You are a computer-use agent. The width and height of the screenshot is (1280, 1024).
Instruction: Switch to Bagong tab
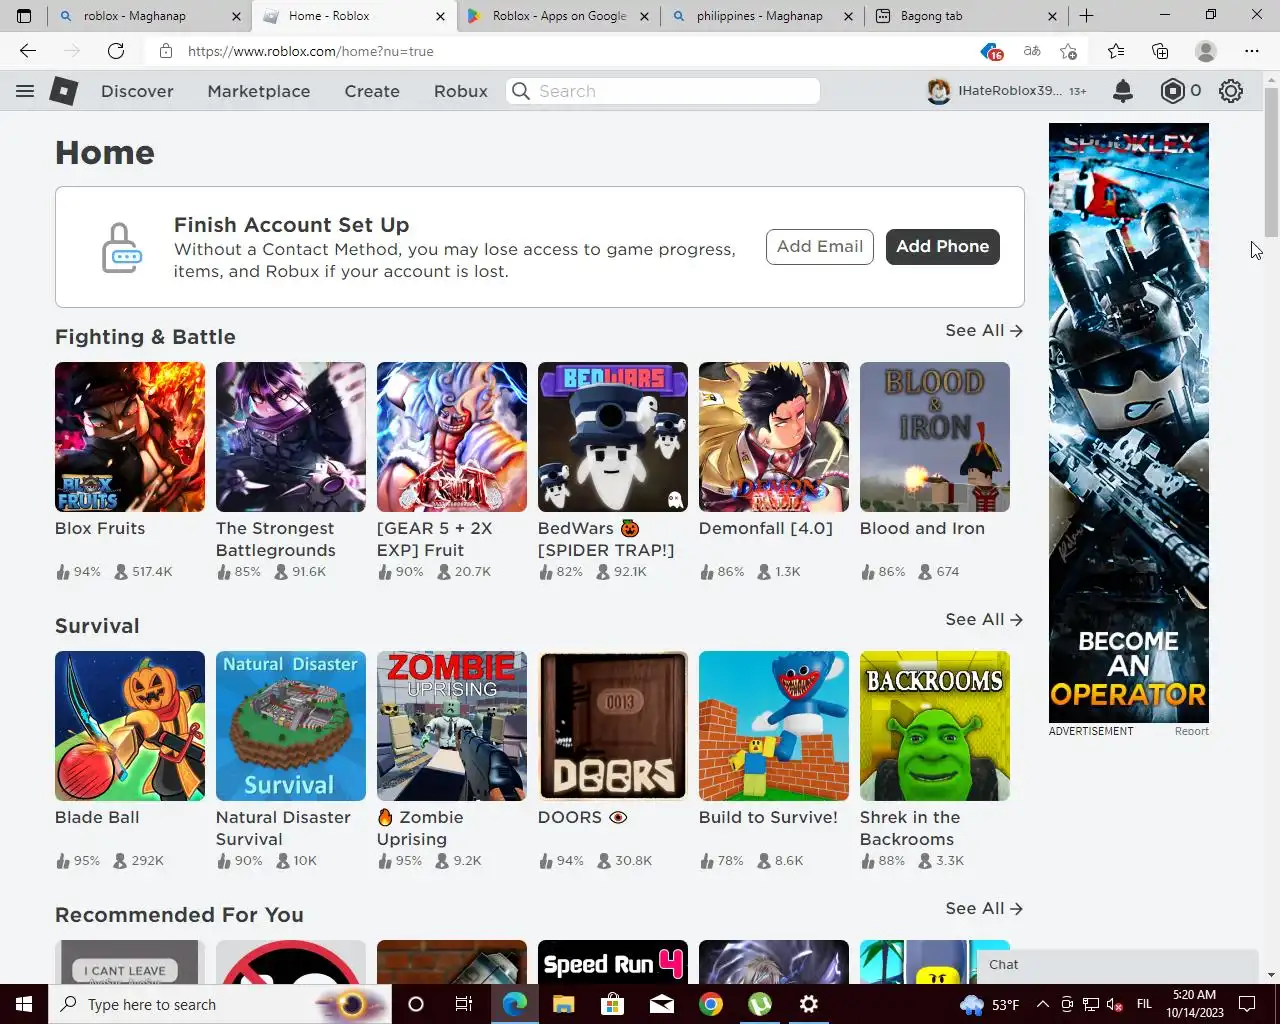(965, 16)
